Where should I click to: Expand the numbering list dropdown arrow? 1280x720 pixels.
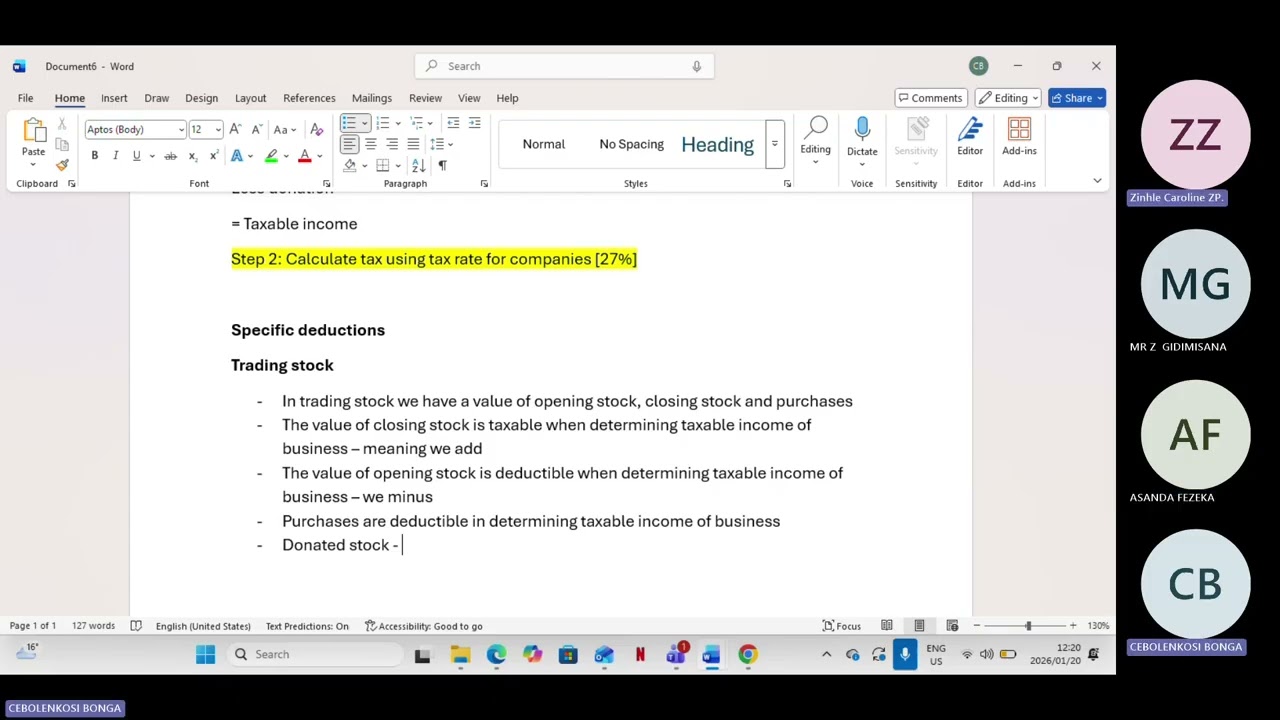(397, 123)
